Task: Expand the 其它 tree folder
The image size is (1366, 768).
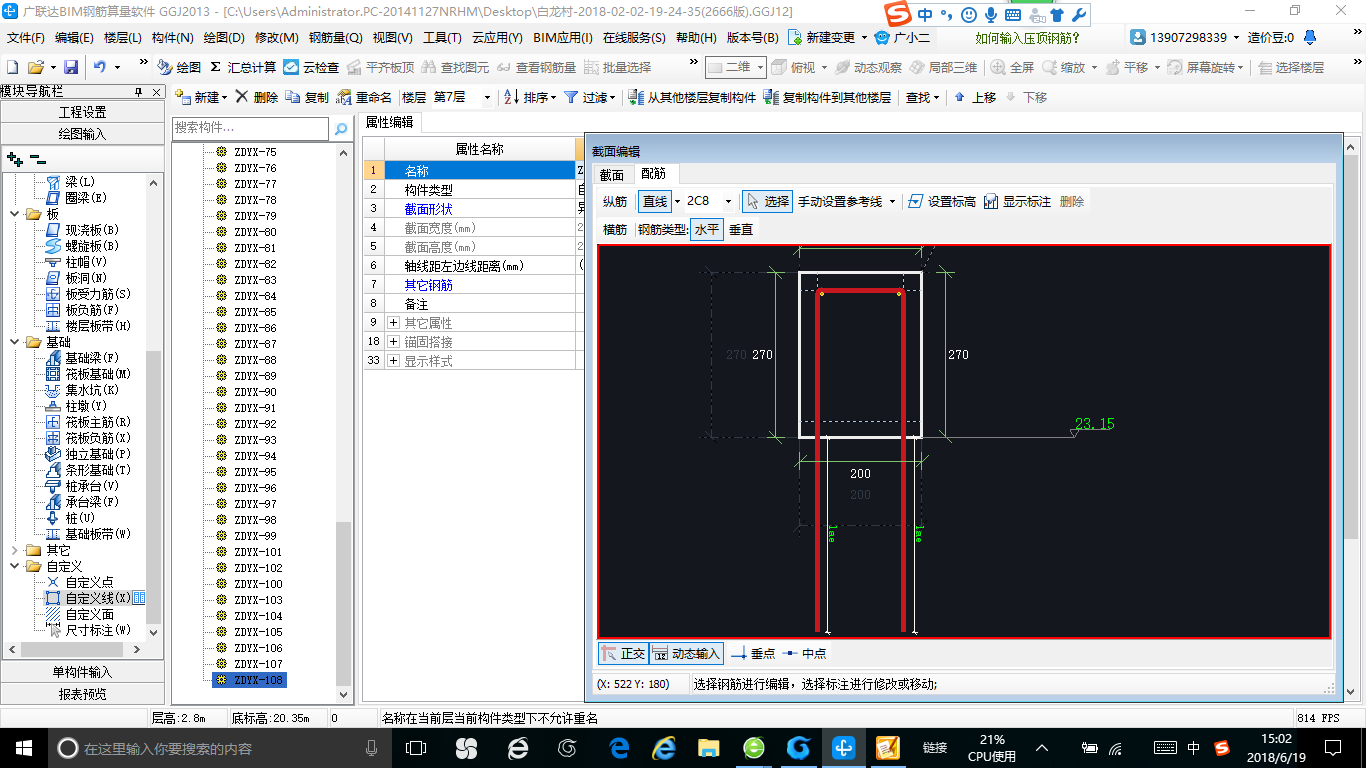Action: 15,550
